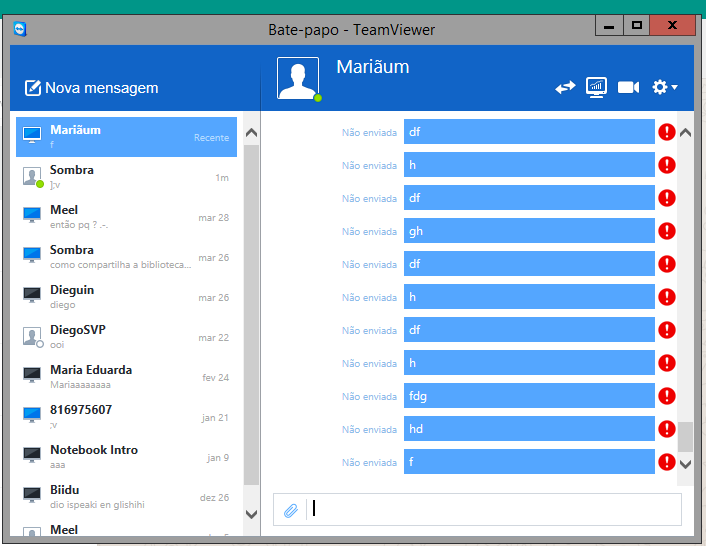Open the Dieguin conversation
706x546 pixels.
pos(127,297)
